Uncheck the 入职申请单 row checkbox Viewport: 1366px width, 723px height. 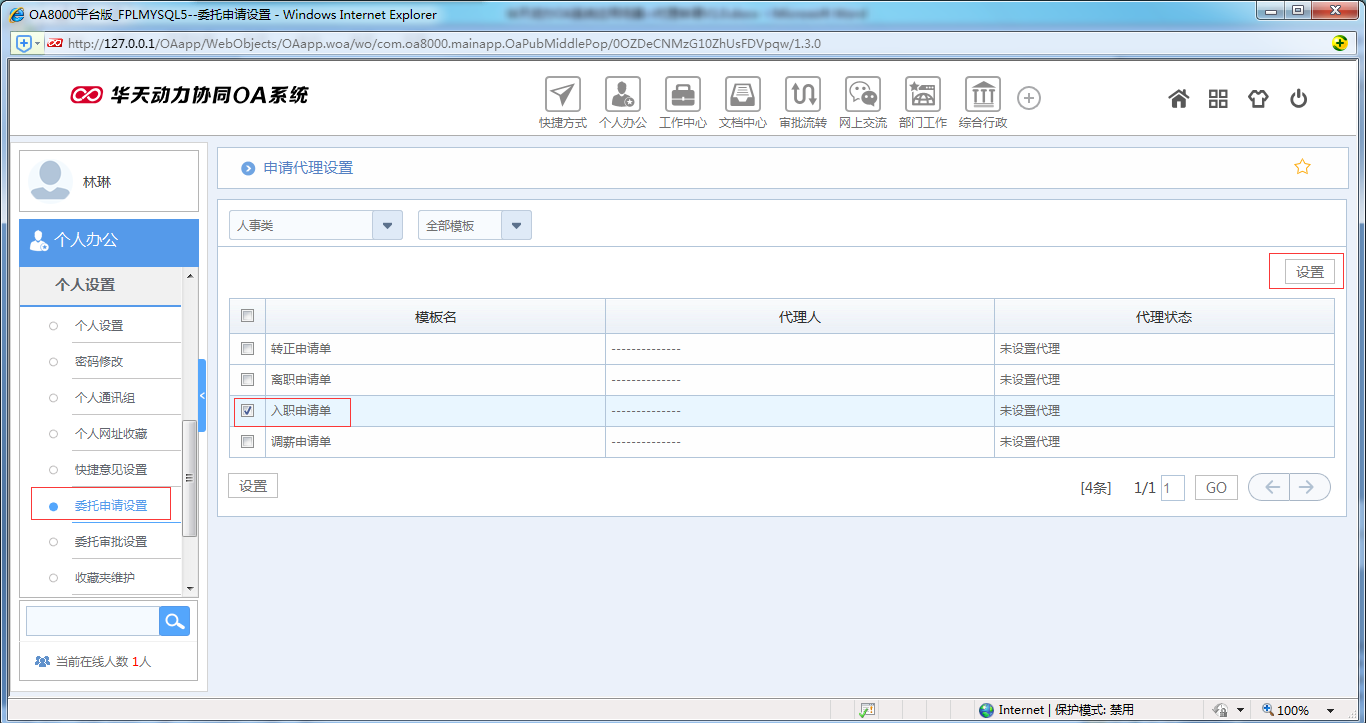click(x=248, y=410)
